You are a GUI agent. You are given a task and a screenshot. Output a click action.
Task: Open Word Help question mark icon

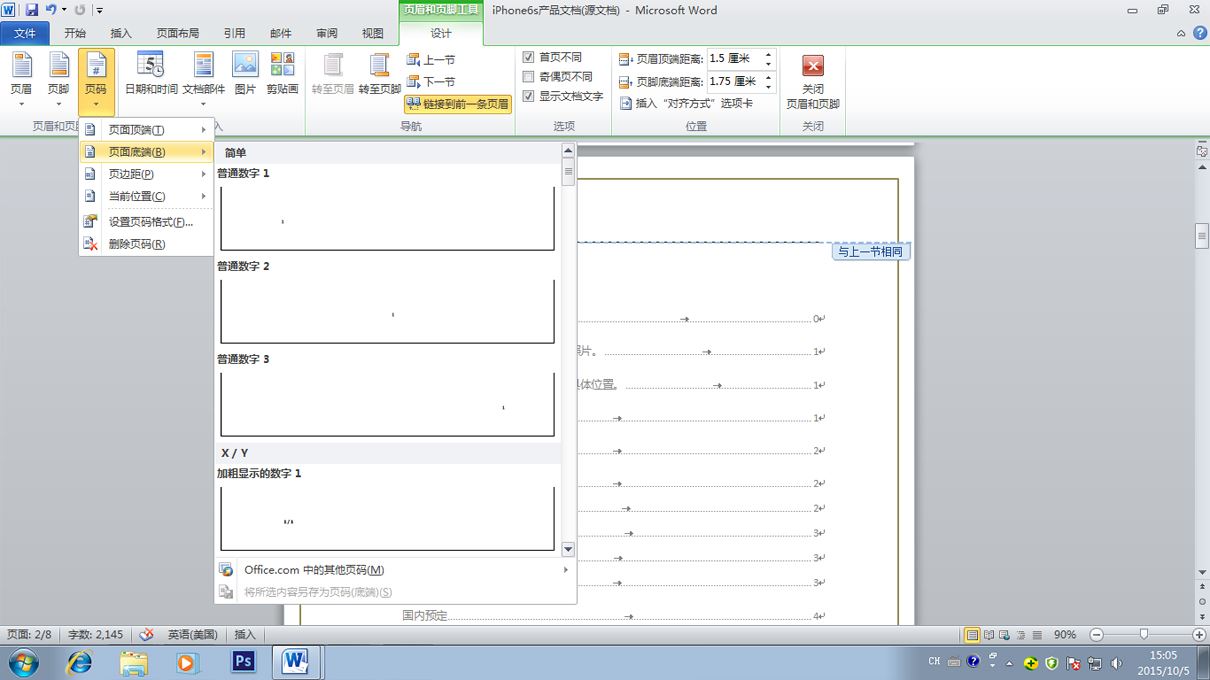(x=1199, y=33)
